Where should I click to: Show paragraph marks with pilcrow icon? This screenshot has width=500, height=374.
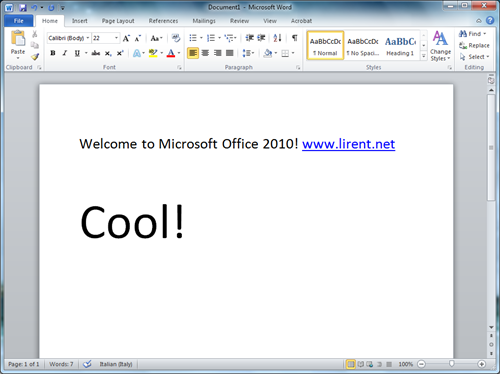(x=294, y=38)
